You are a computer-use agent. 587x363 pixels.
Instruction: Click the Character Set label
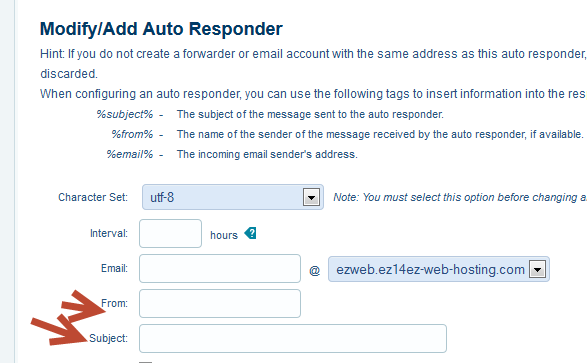(93, 197)
